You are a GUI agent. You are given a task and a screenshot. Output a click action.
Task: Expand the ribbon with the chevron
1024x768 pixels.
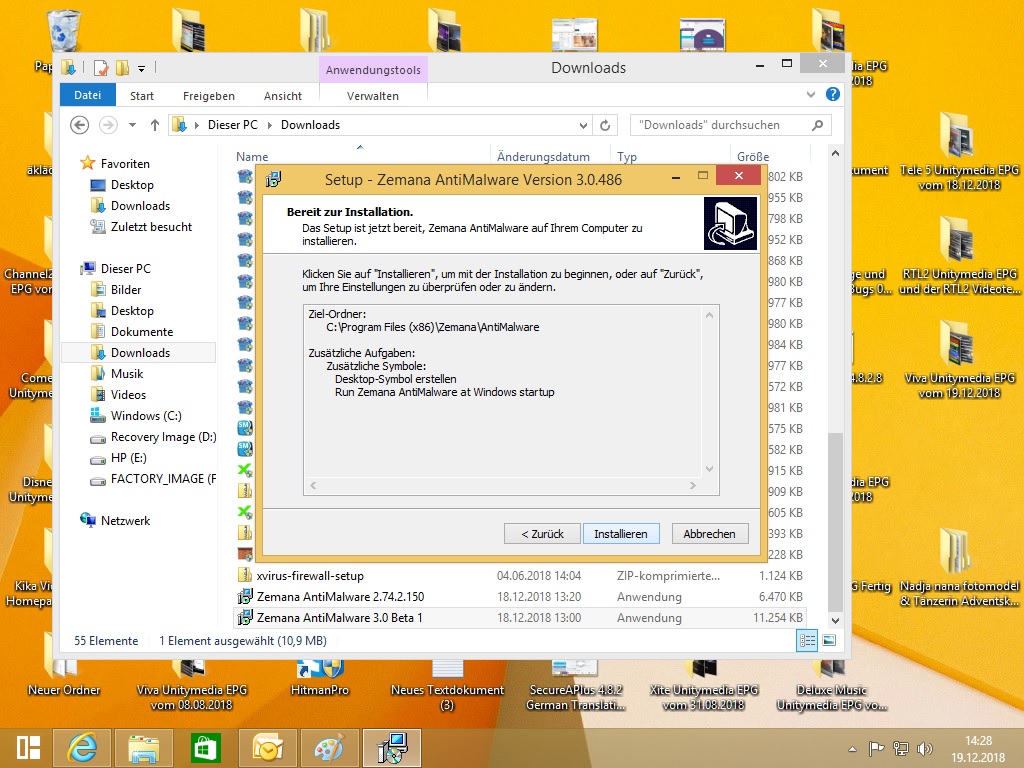click(x=810, y=95)
